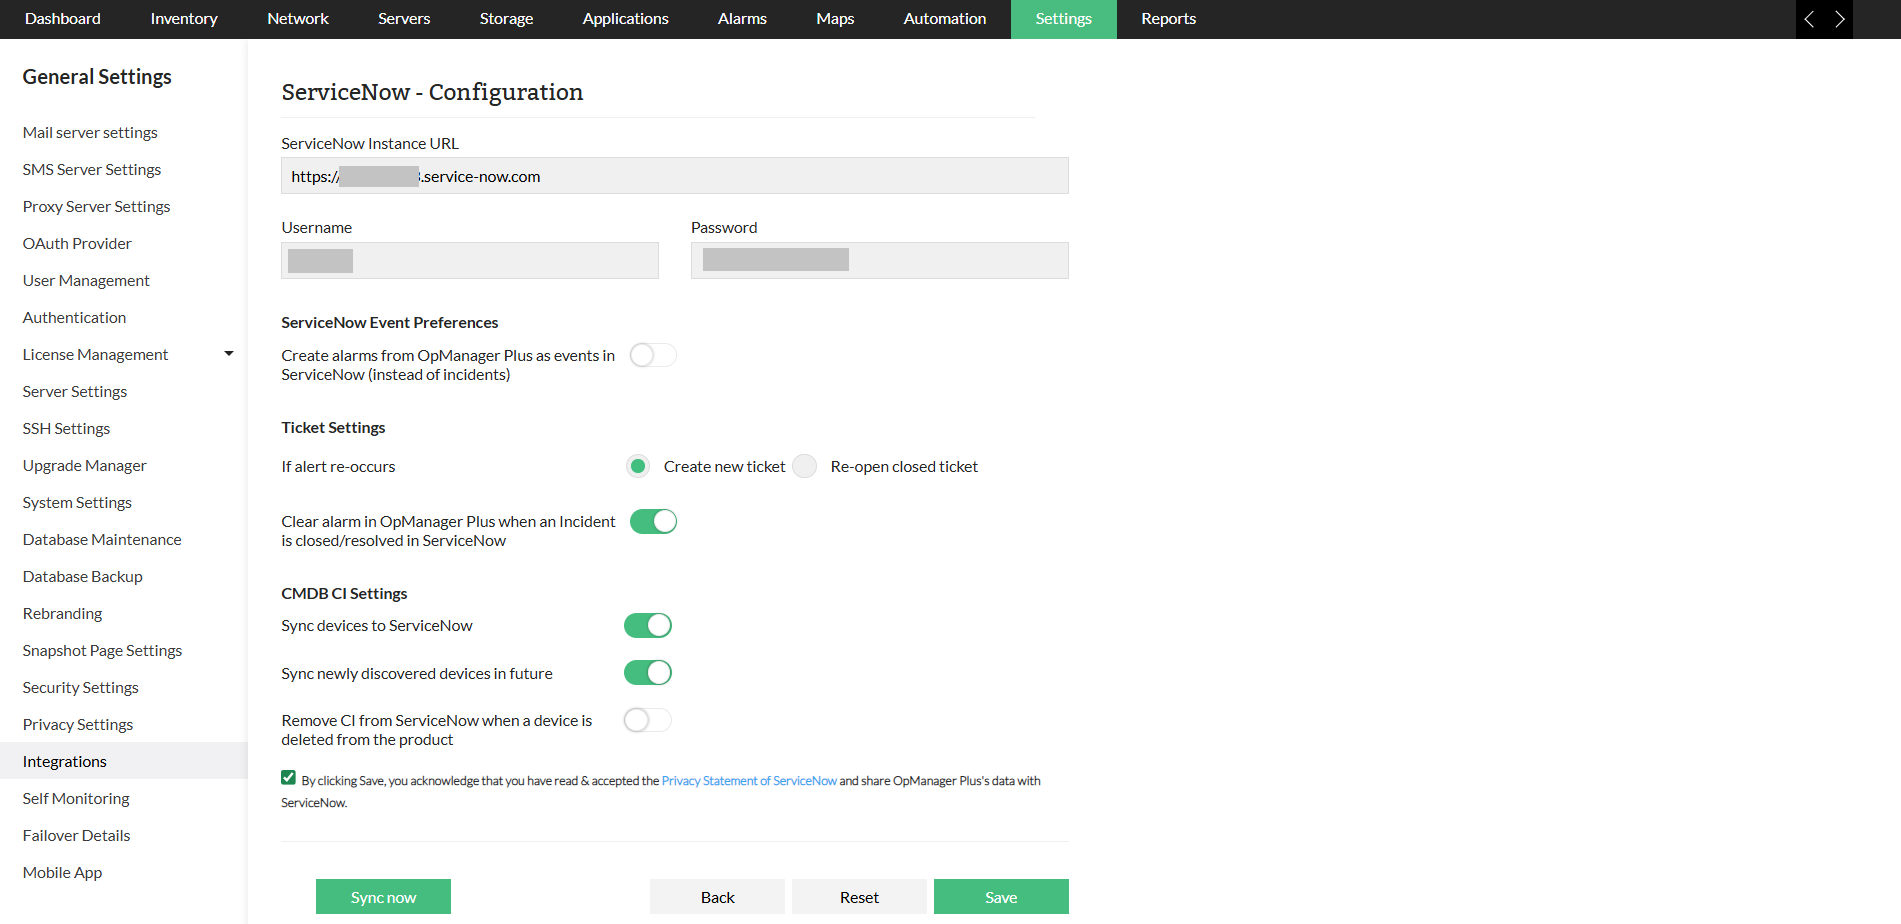
Task: Open Rebranding settings
Action: click(x=62, y=613)
